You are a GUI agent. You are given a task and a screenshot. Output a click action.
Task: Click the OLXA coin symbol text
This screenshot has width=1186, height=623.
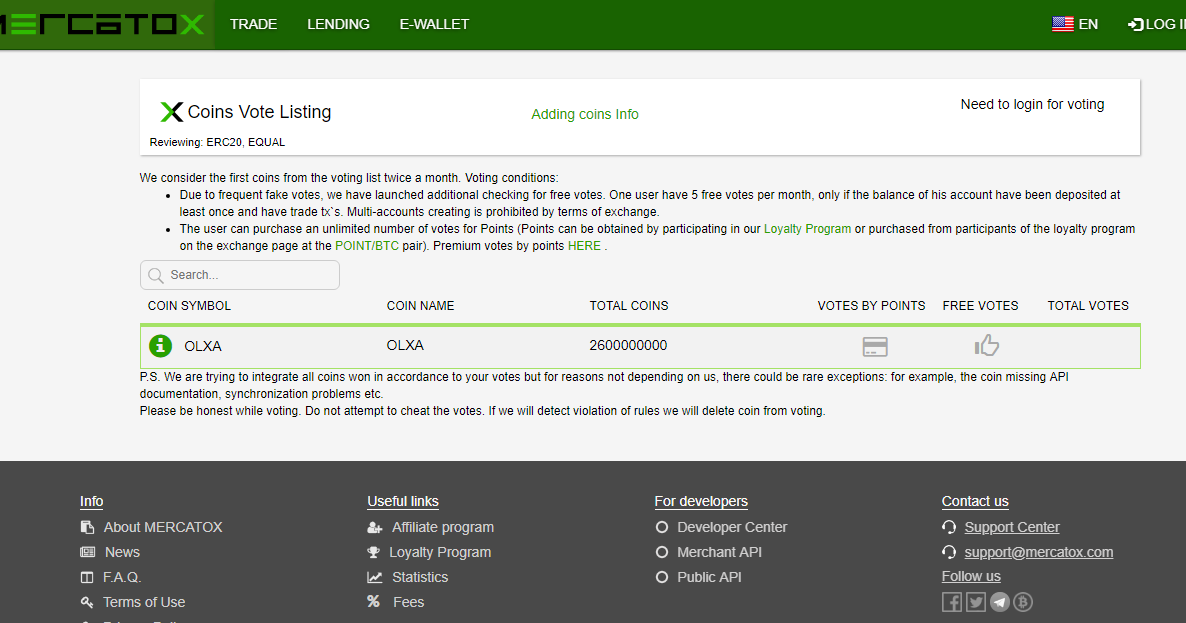[203, 346]
